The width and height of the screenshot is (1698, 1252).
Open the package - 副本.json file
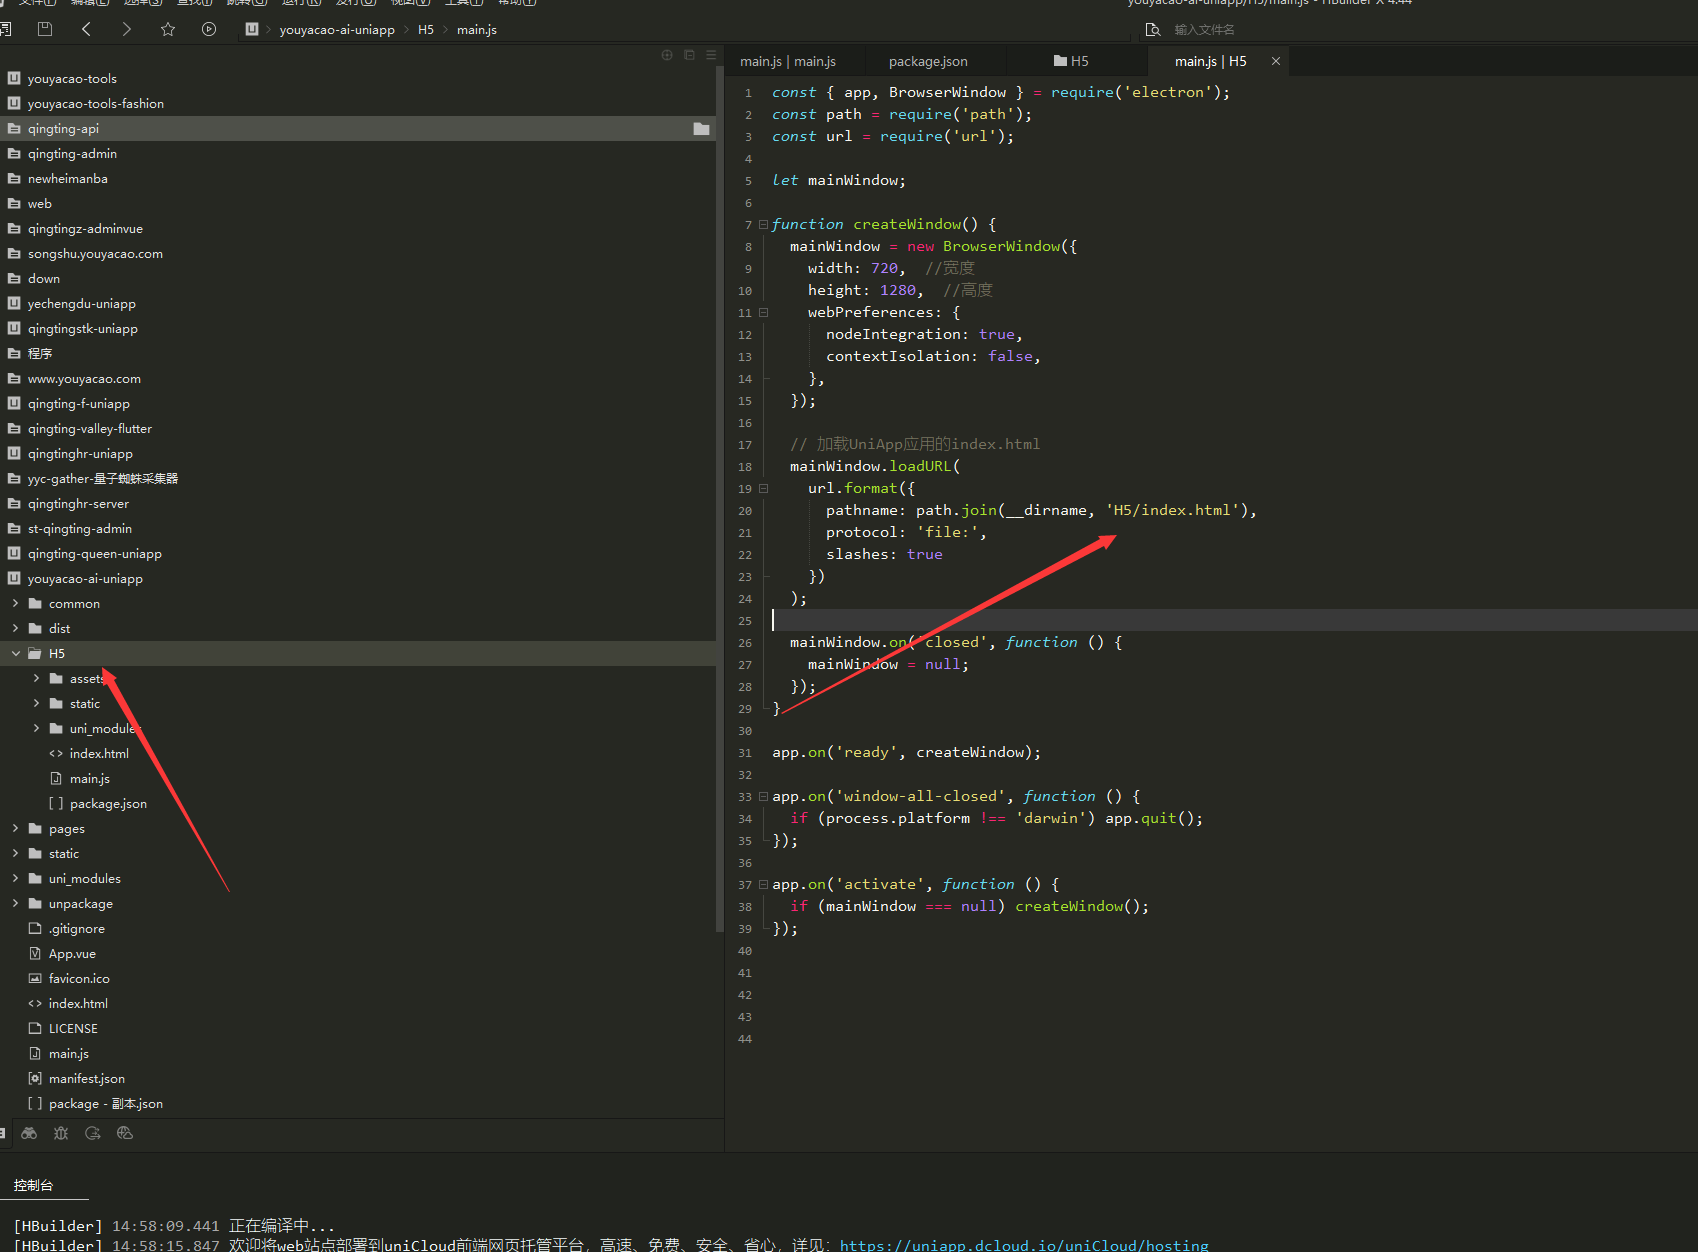pyautogui.click(x=106, y=1103)
